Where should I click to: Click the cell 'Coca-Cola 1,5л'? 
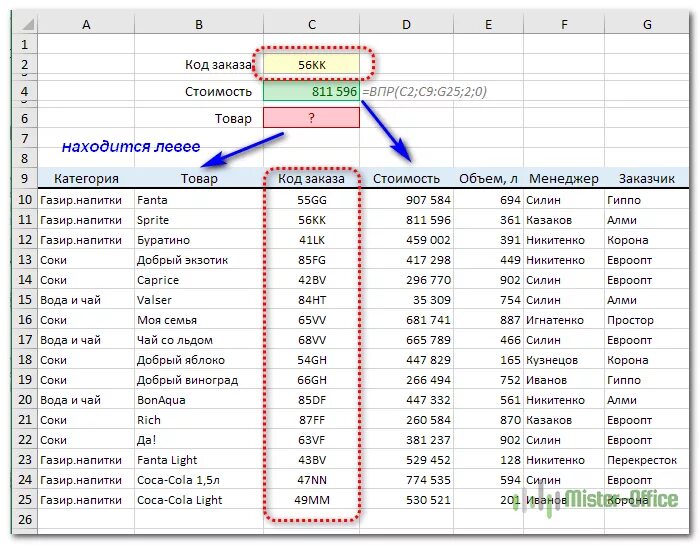tap(199, 480)
